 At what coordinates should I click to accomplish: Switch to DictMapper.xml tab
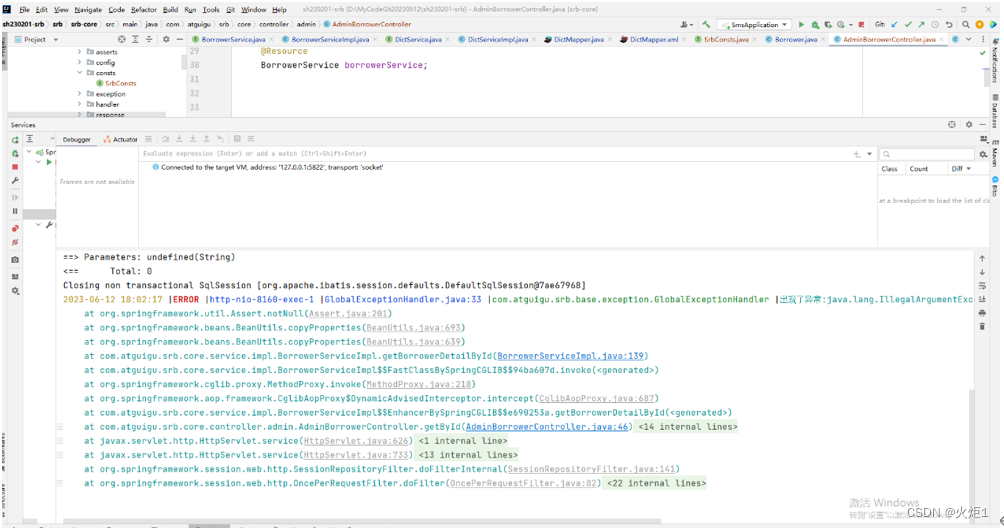coord(653,40)
